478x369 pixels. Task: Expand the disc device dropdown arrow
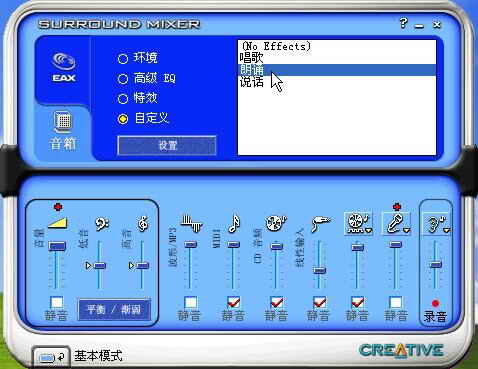(x=368, y=230)
